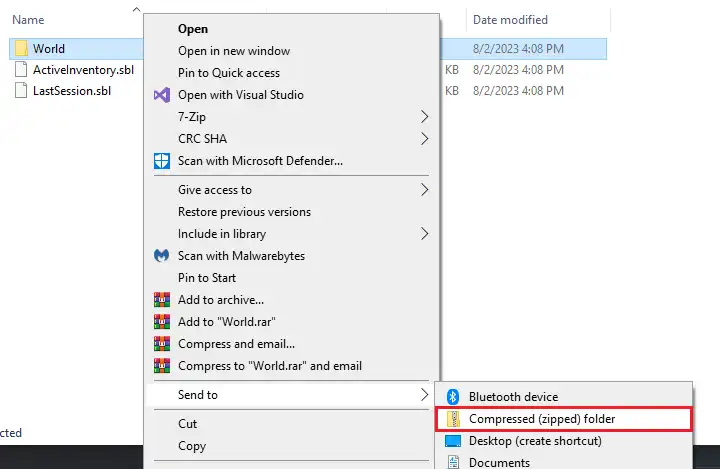Viewport: 720px width, 469px height.
Task: Select Restore previous versions
Action: [244, 212]
